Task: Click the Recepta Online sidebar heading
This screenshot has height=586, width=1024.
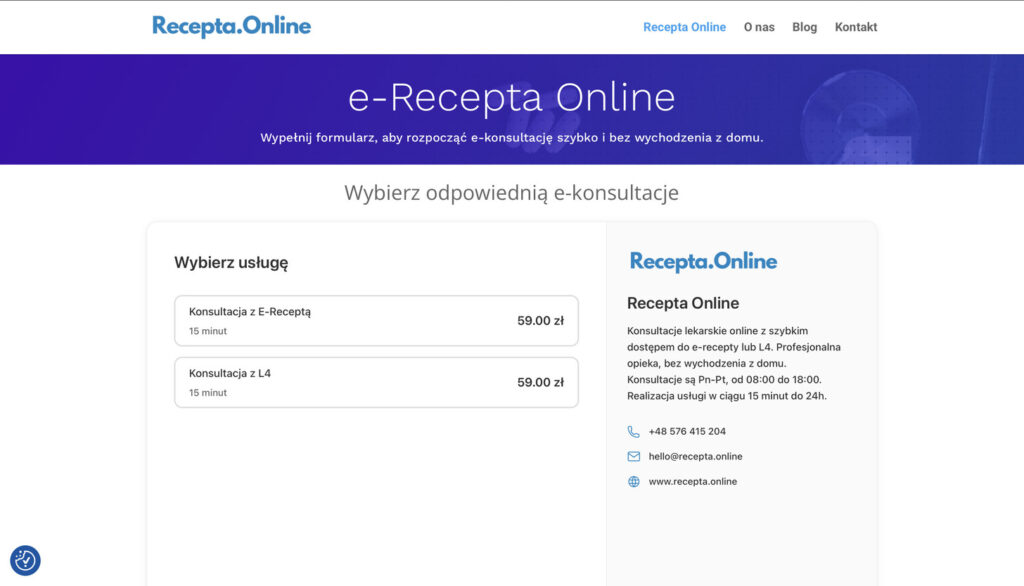Action: [x=683, y=303]
